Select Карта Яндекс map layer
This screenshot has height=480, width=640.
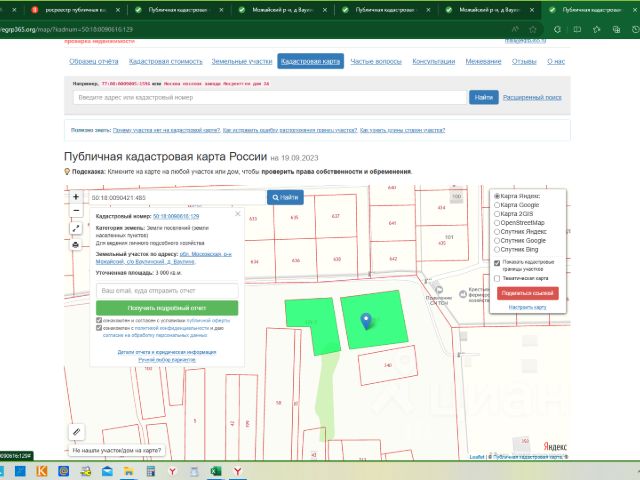[x=497, y=196]
